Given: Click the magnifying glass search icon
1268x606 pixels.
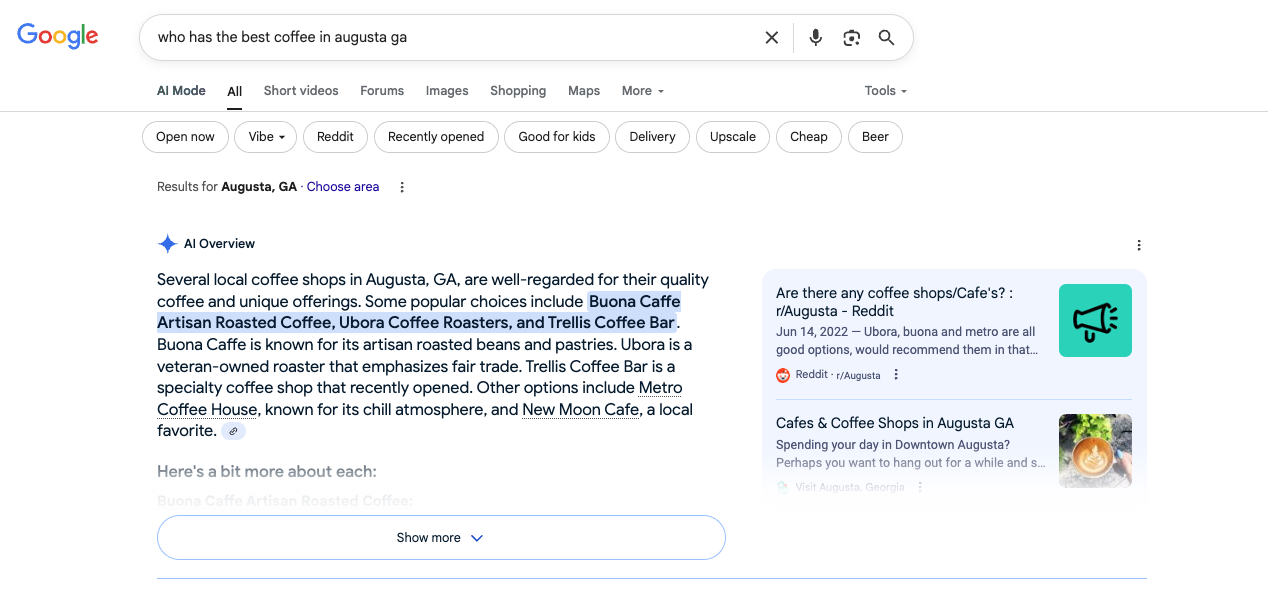Looking at the screenshot, I should pyautogui.click(x=887, y=37).
